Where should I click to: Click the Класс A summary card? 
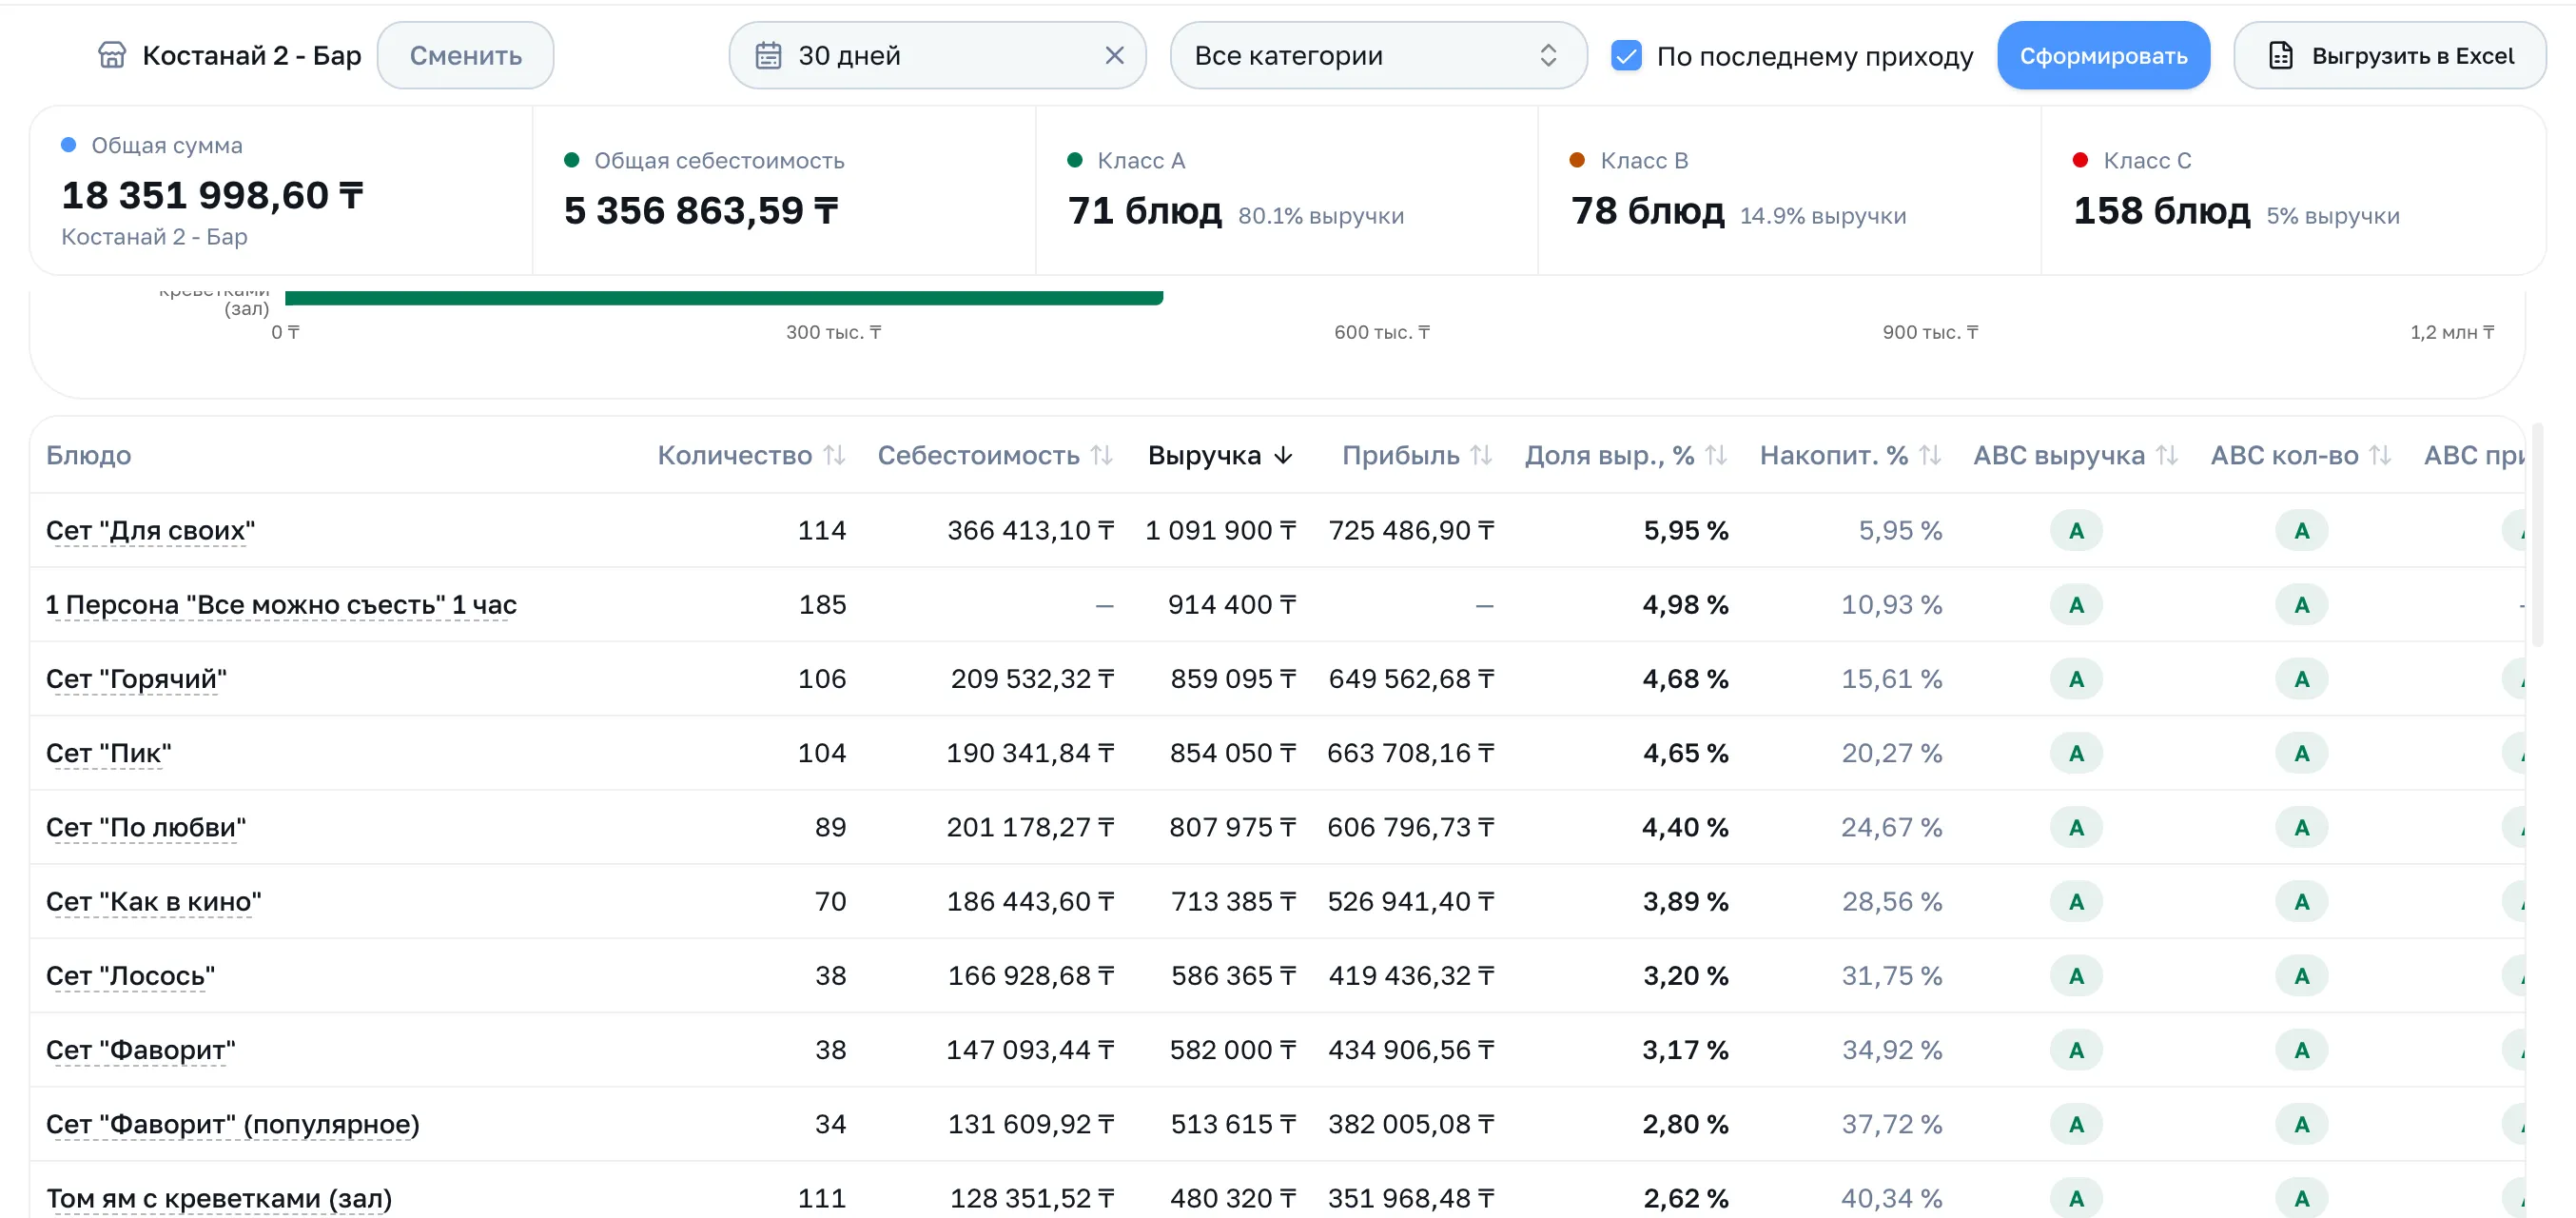click(x=1286, y=190)
